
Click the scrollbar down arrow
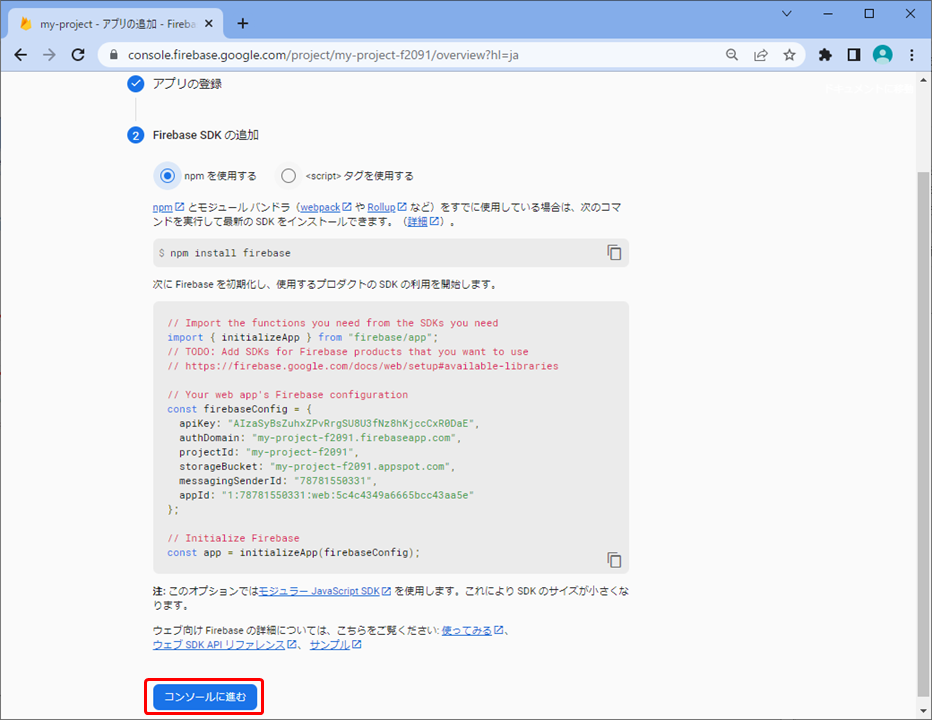point(923,712)
